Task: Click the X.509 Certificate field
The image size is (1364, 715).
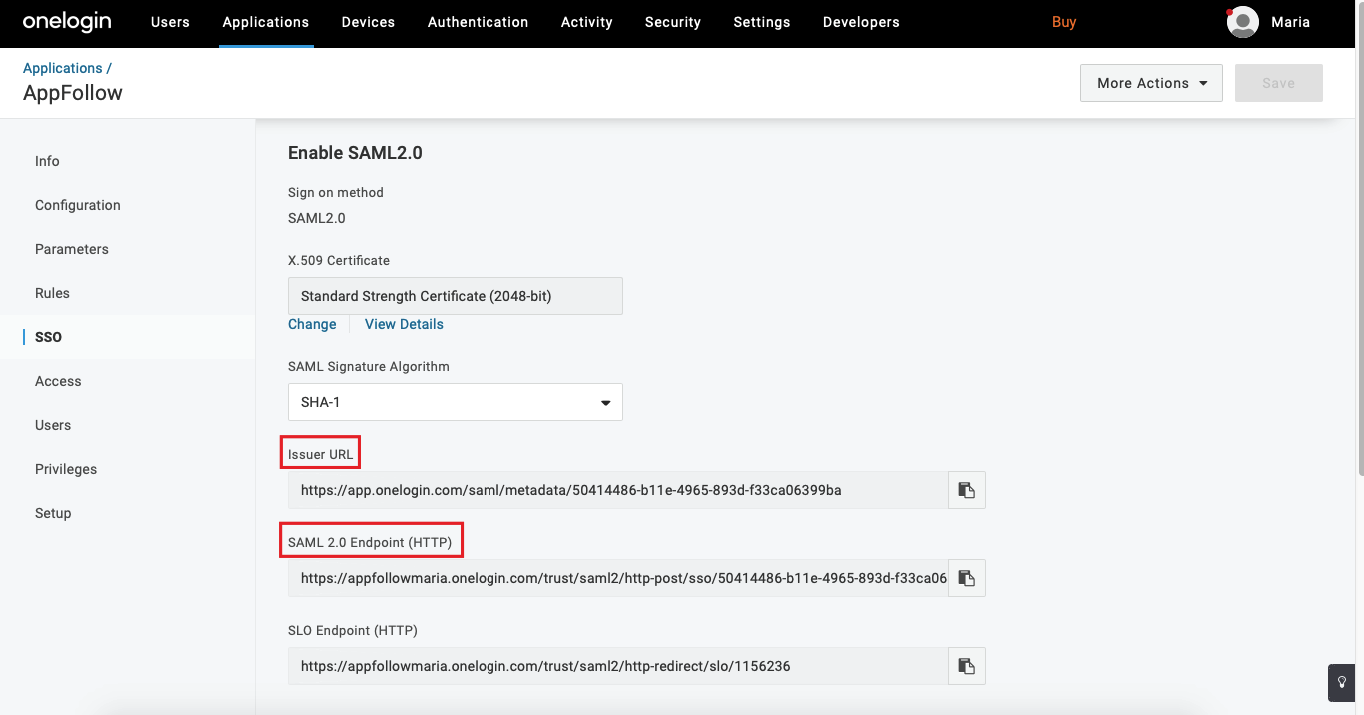Action: pyautogui.click(x=455, y=296)
